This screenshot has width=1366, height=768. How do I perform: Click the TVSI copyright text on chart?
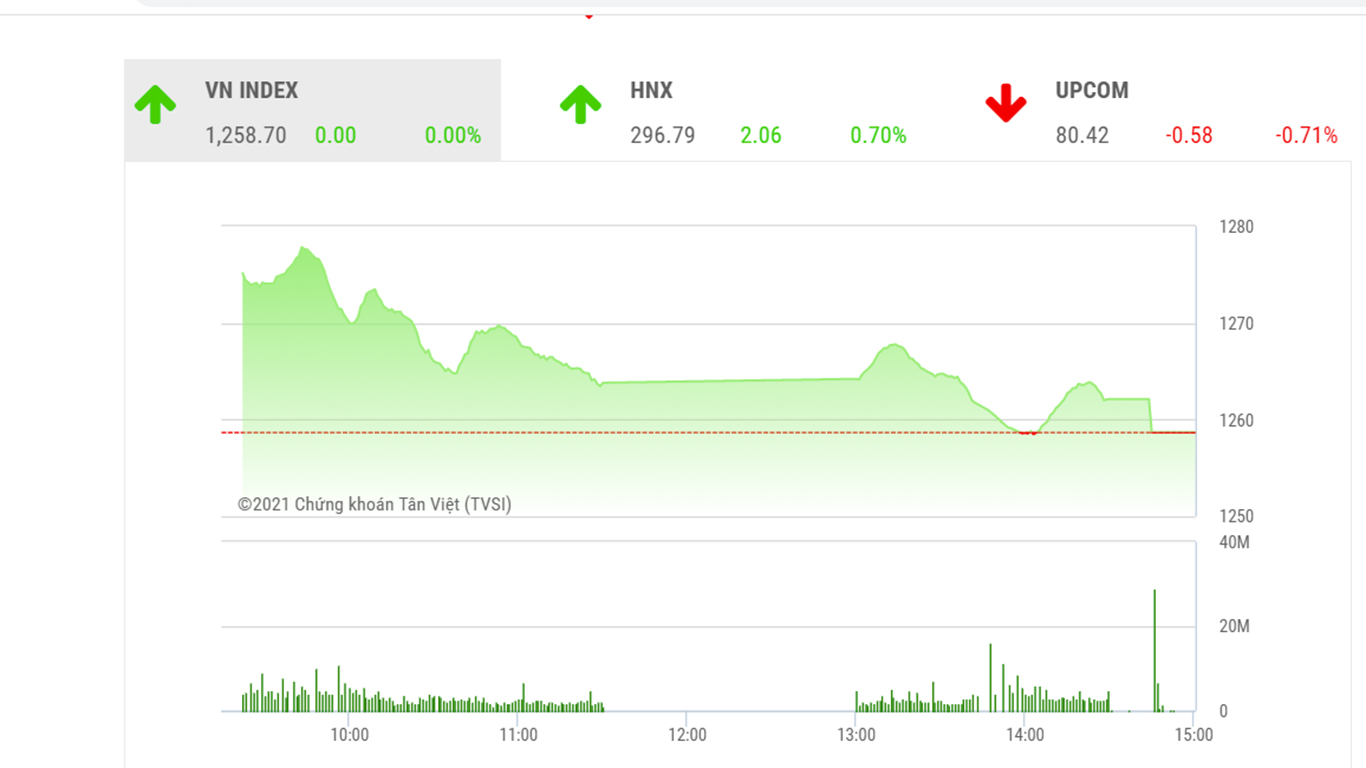pyautogui.click(x=374, y=505)
